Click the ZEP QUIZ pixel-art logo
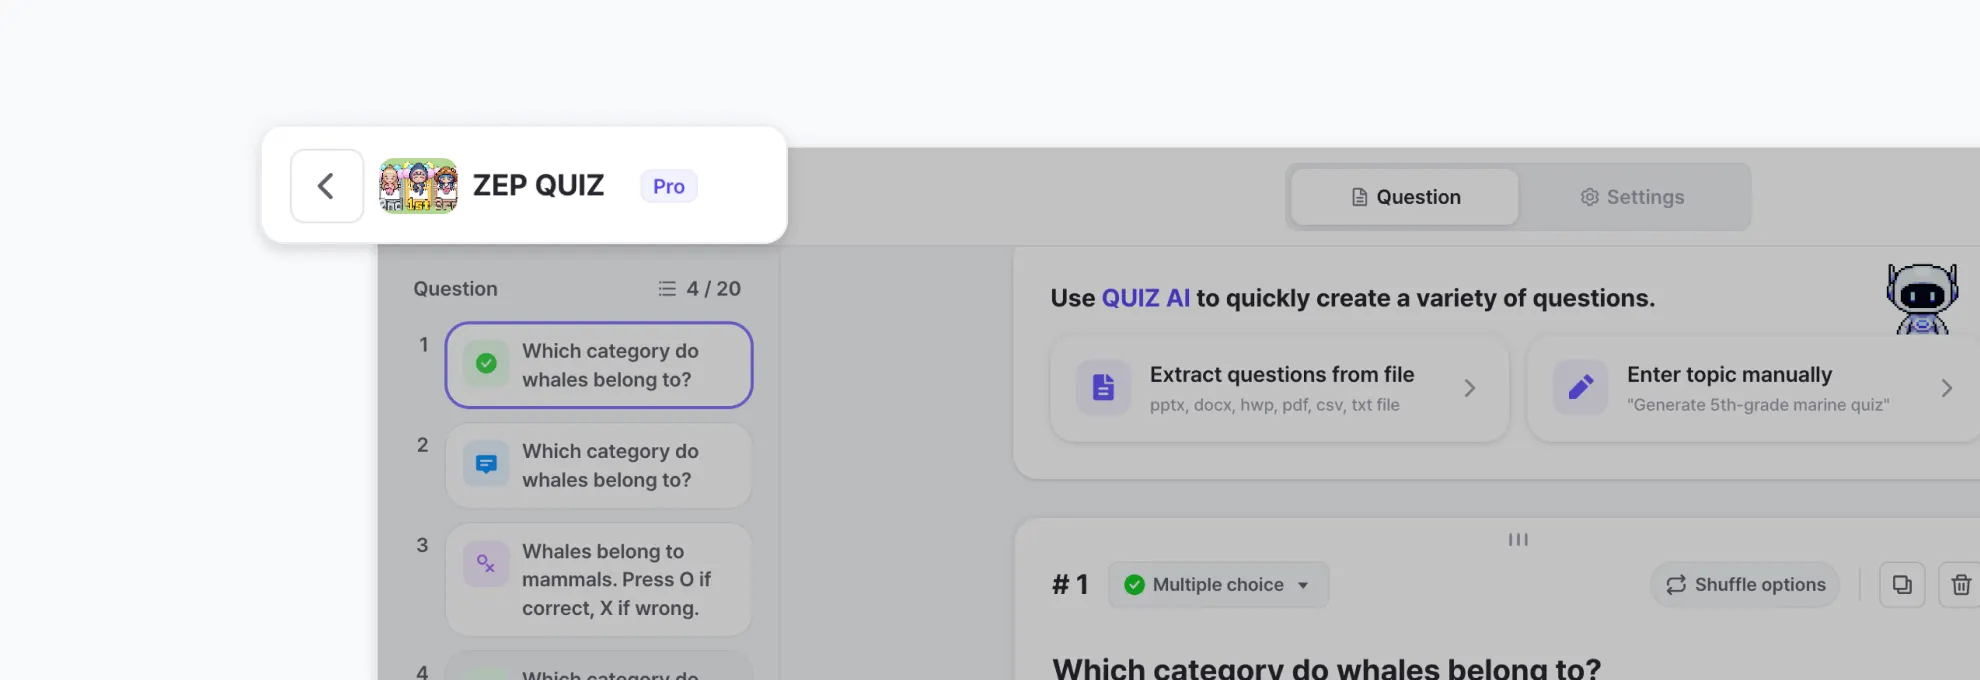The height and width of the screenshot is (680, 1980). click(x=418, y=186)
